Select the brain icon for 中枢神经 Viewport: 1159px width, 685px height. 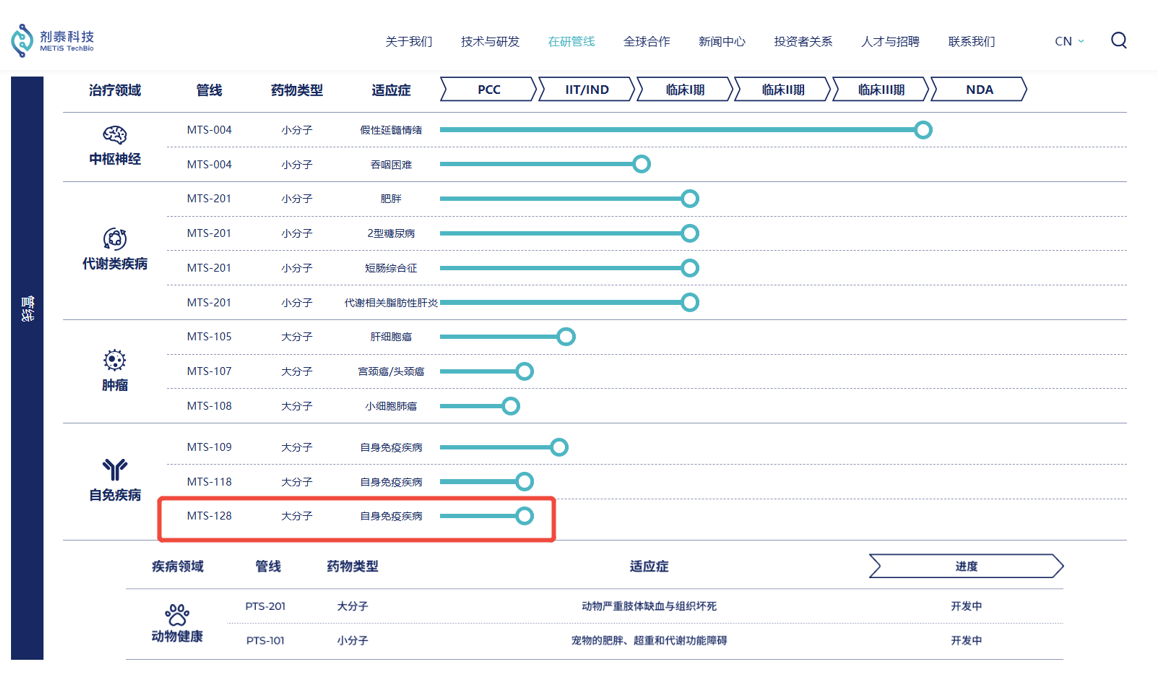tap(115, 134)
